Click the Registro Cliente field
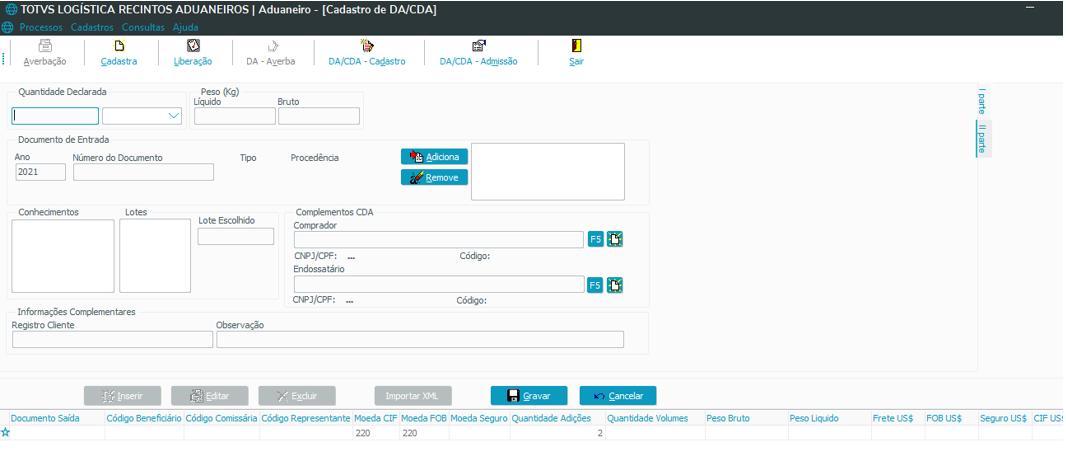Viewport: 1066px width, 452px height. (x=112, y=339)
